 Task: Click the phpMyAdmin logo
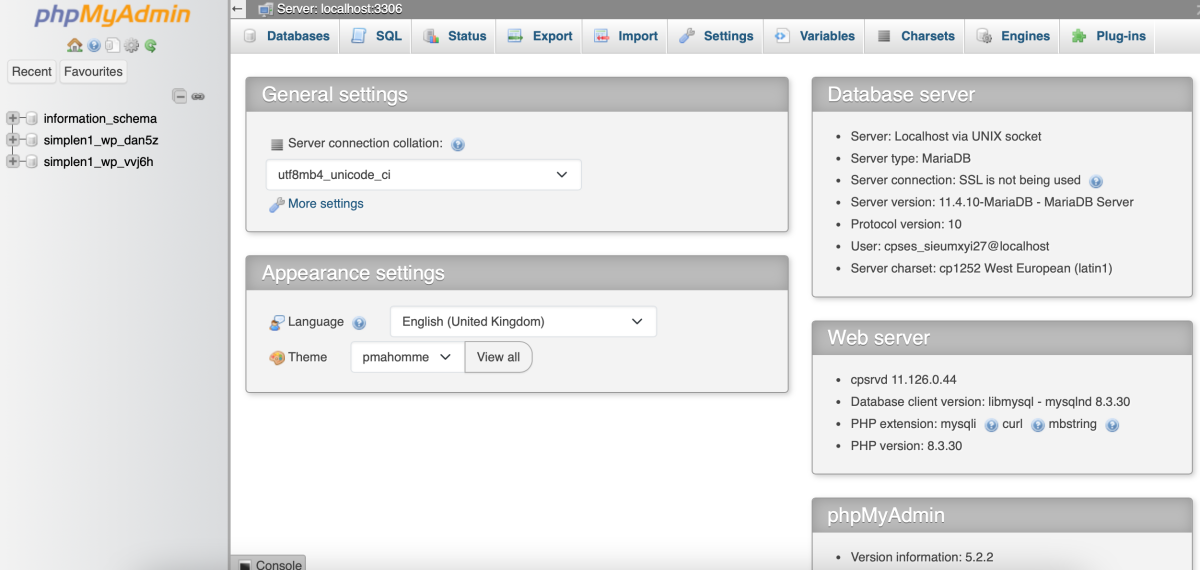coord(112,15)
